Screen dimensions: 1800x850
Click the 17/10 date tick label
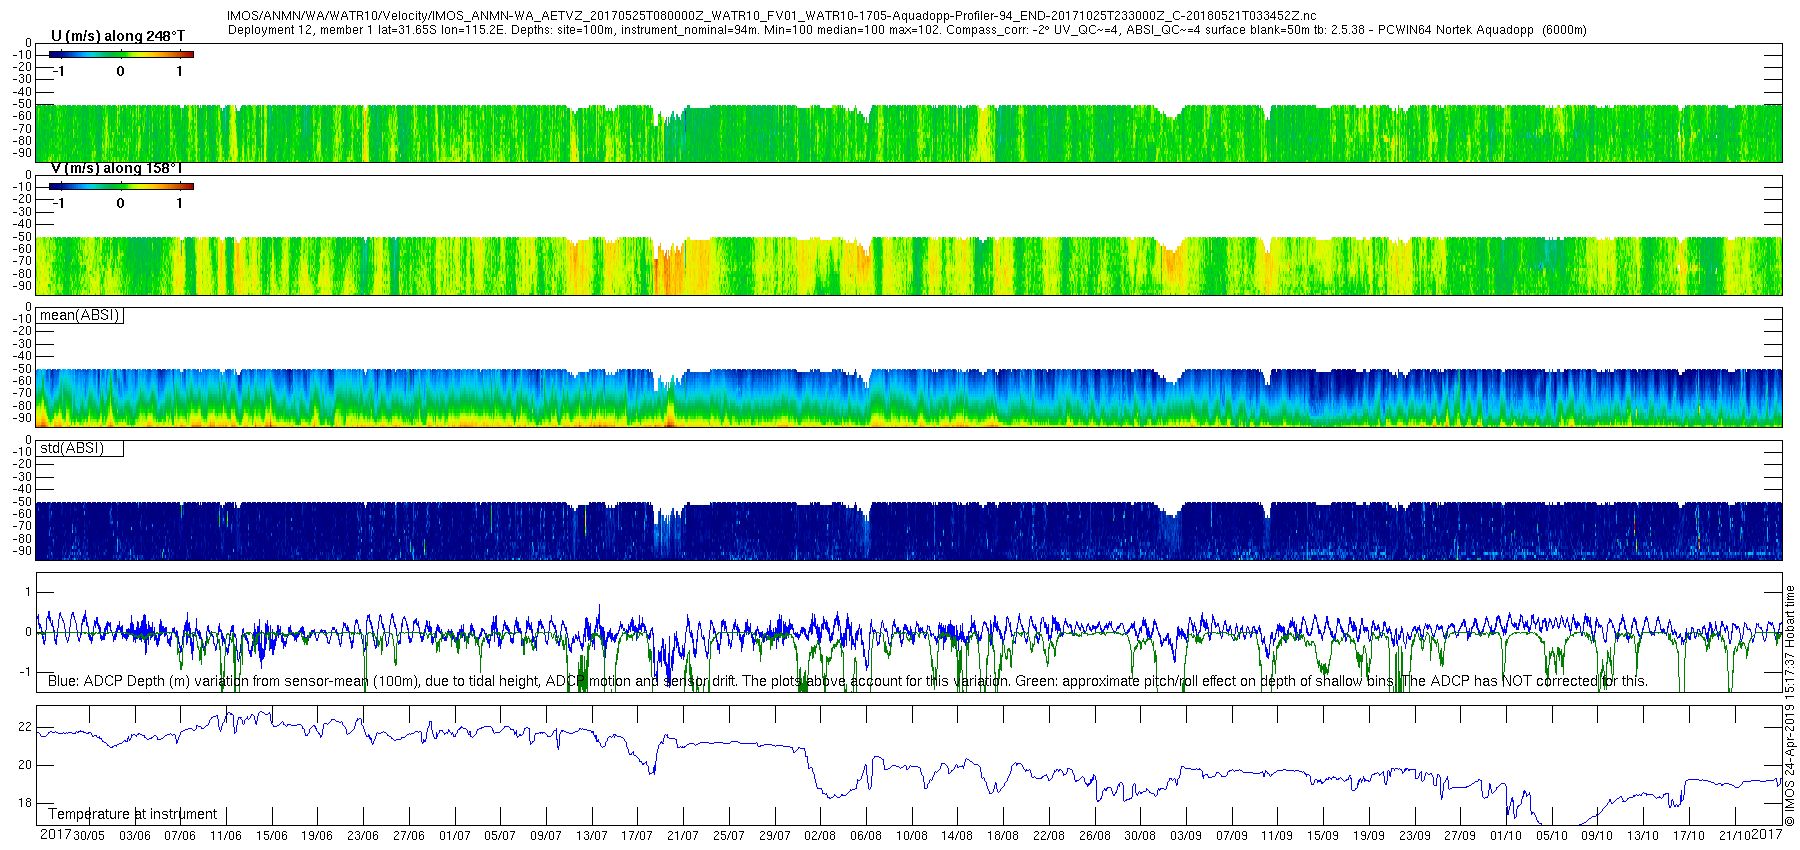coord(1689,836)
